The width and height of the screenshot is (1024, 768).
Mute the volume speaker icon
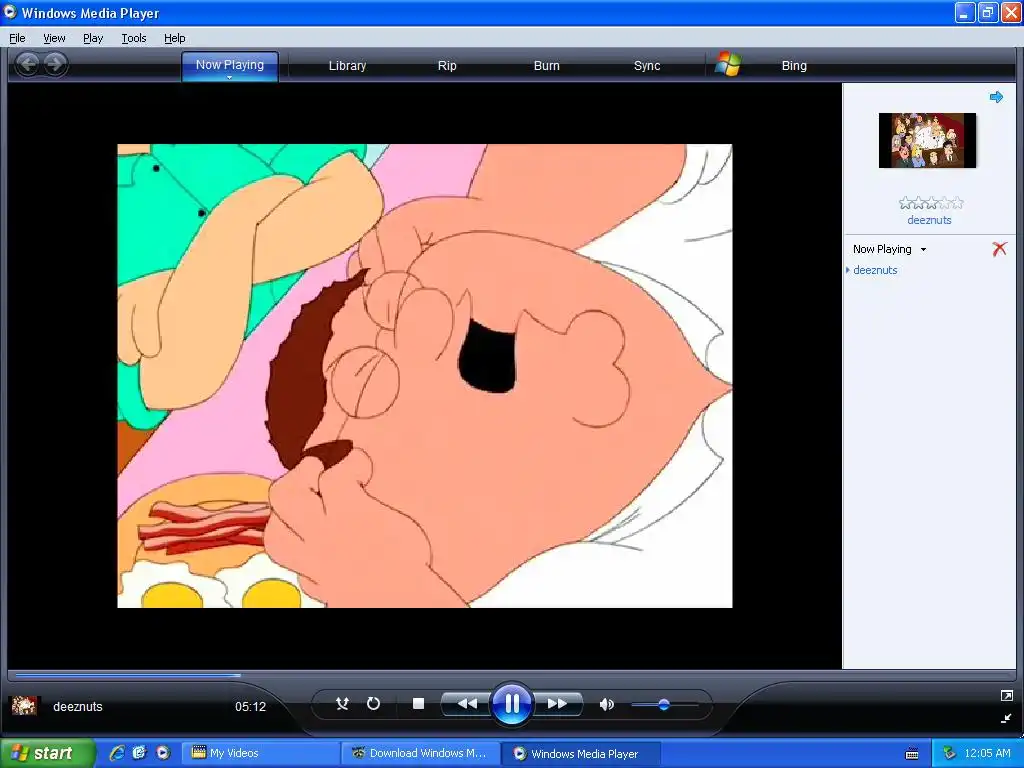[x=607, y=704]
